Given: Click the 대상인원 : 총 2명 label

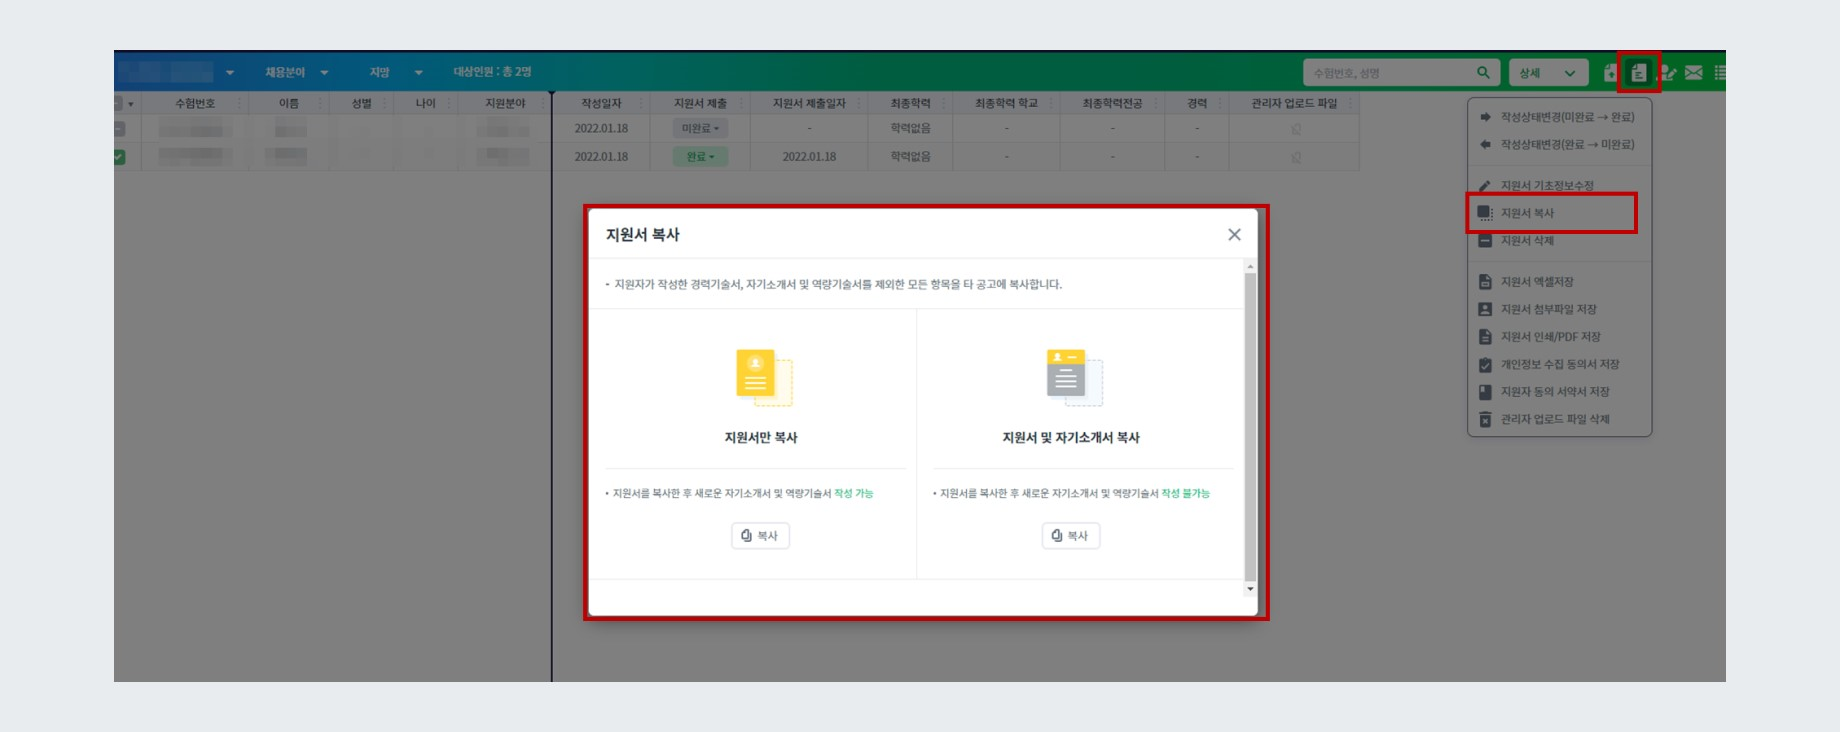Looking at the screenshot, I should pyautogui.click(x=492, y=72).
